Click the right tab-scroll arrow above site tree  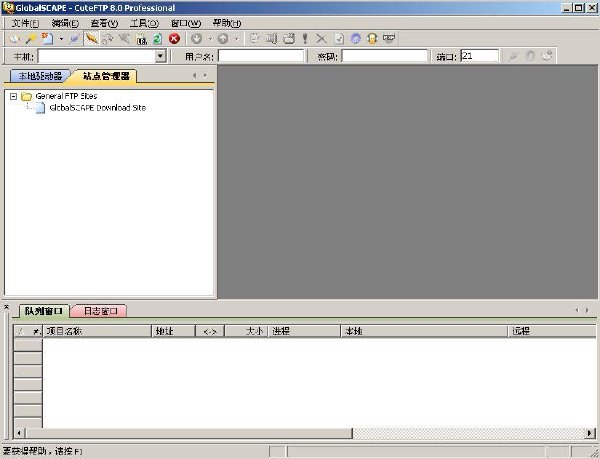205,76
